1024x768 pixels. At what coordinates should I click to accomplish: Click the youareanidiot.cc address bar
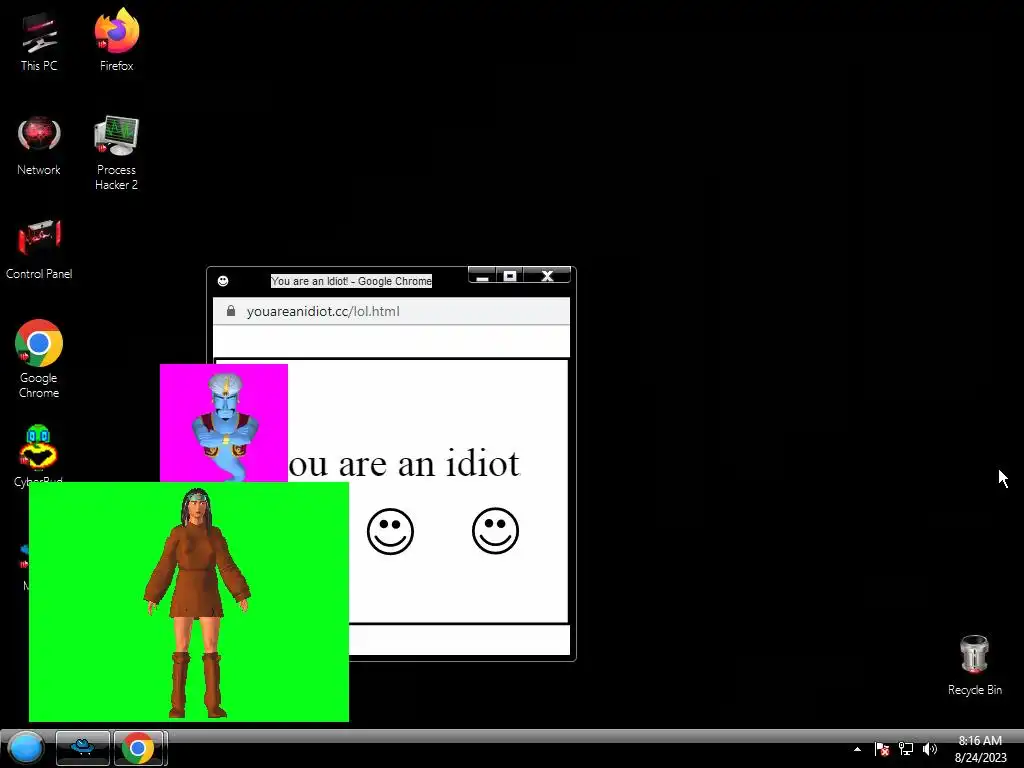(x=391, y=311)
